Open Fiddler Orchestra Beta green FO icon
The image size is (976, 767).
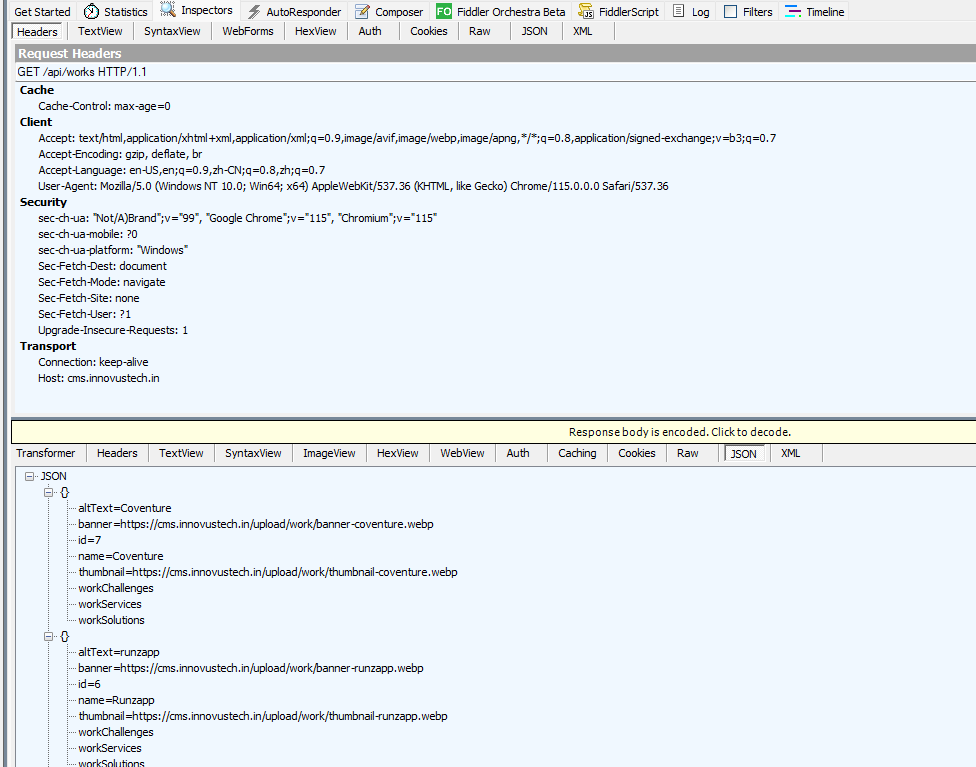pyautogui.click(x=444, y=11)
